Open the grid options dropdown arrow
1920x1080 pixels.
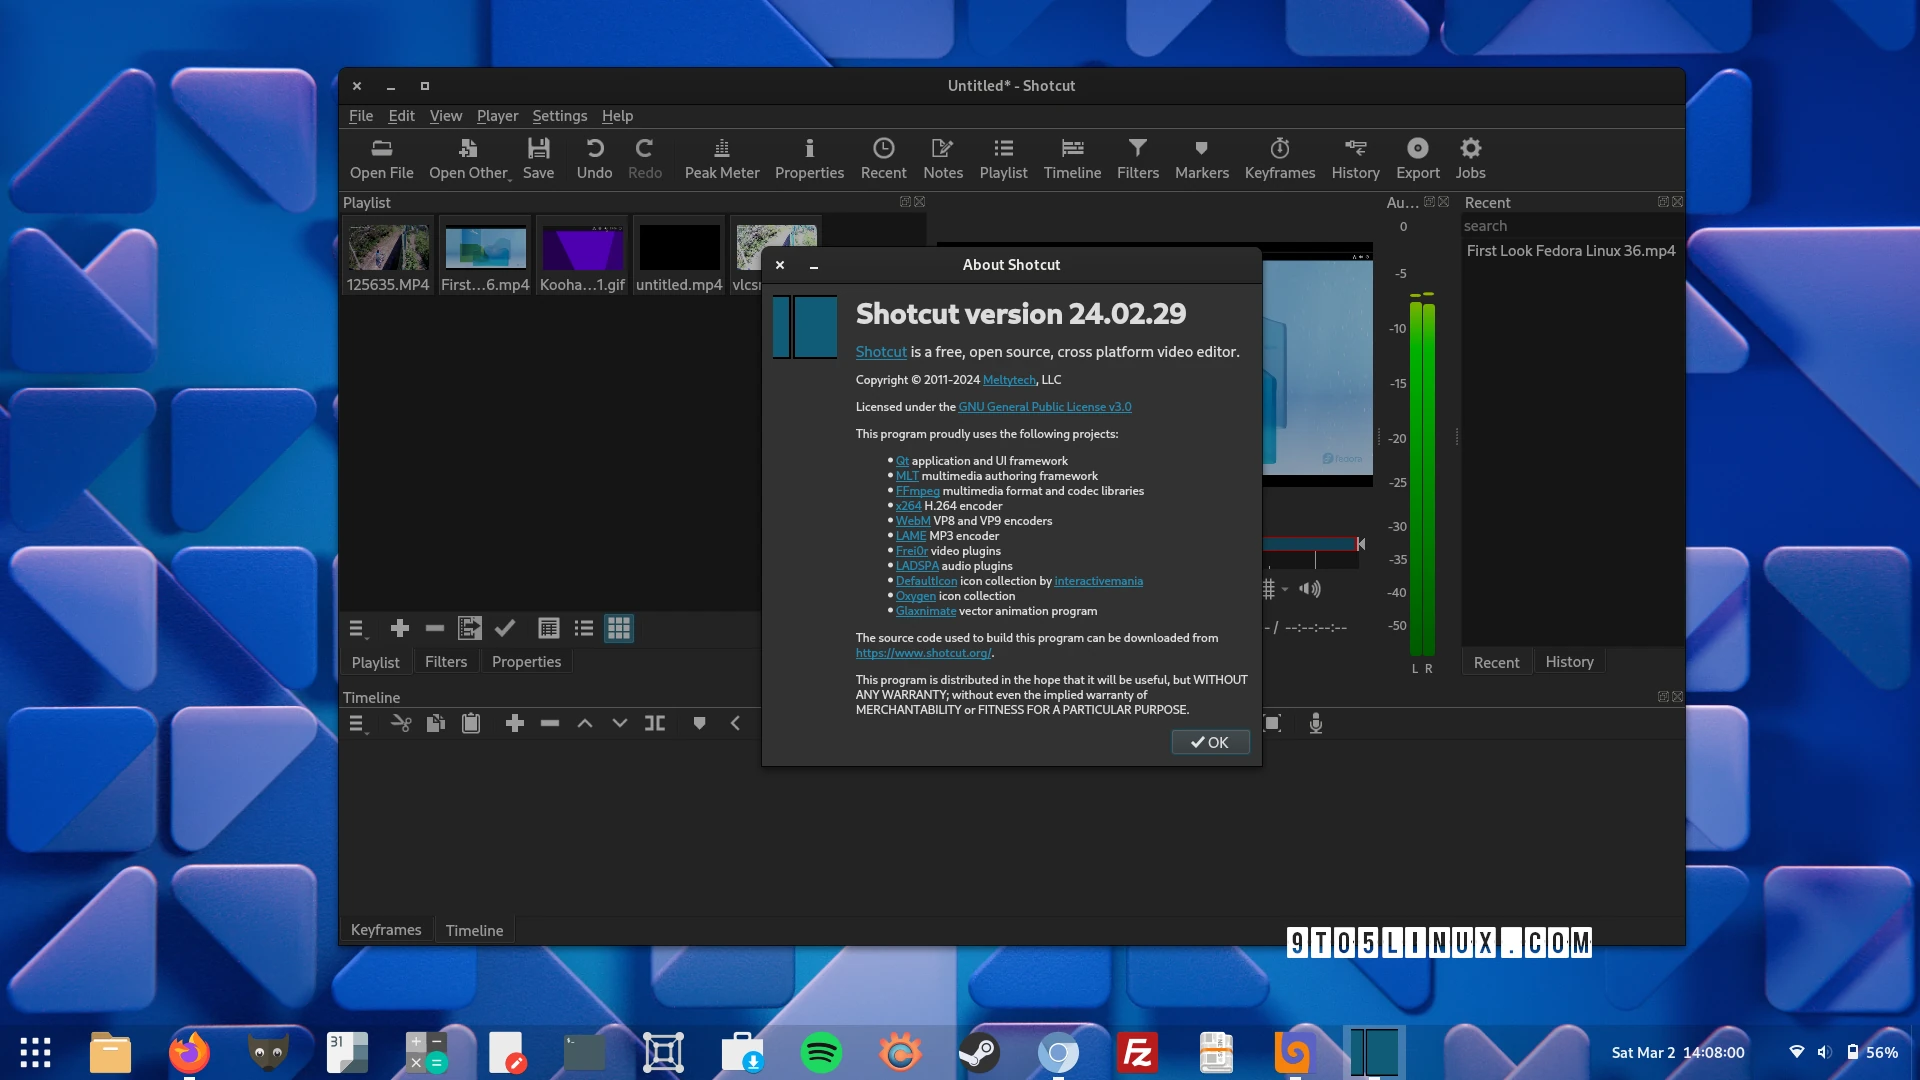(1287, 590)
